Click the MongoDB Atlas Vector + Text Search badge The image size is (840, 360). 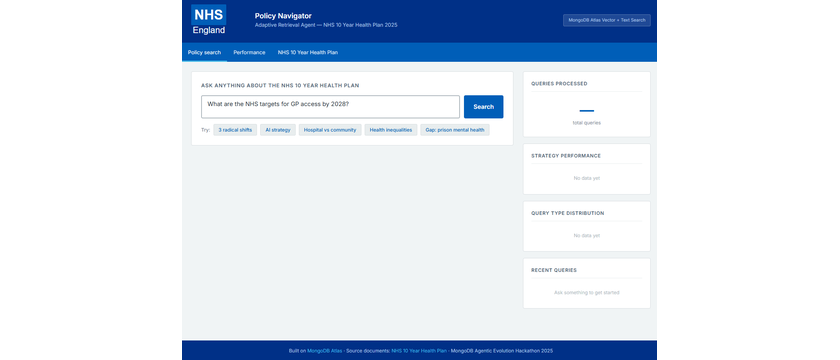pos(606,20)
